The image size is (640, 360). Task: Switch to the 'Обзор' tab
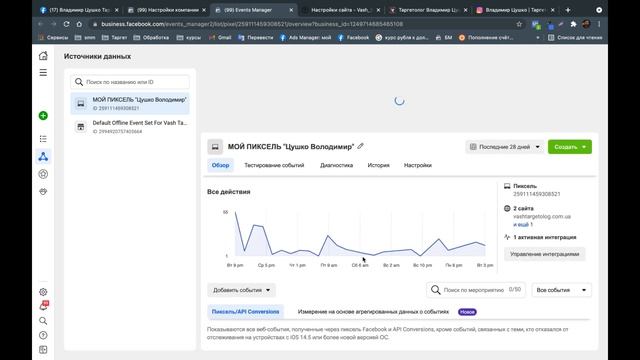pyautogui.click(x=220, y=165)
